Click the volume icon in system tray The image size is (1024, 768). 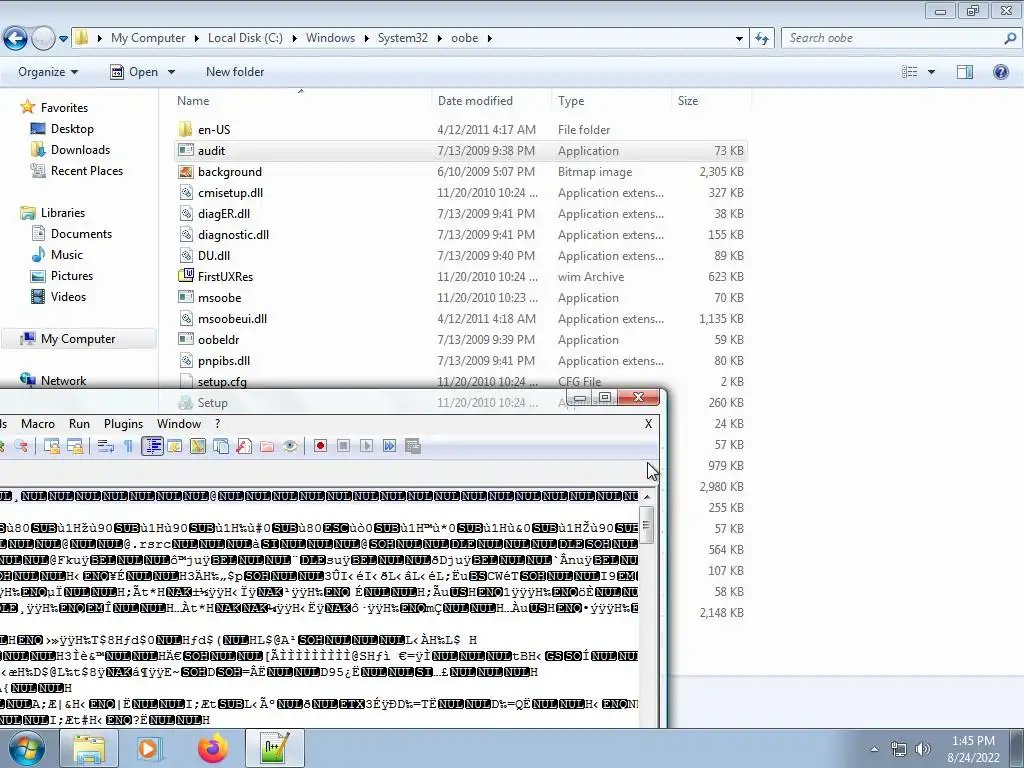click(x=922, y=749)
